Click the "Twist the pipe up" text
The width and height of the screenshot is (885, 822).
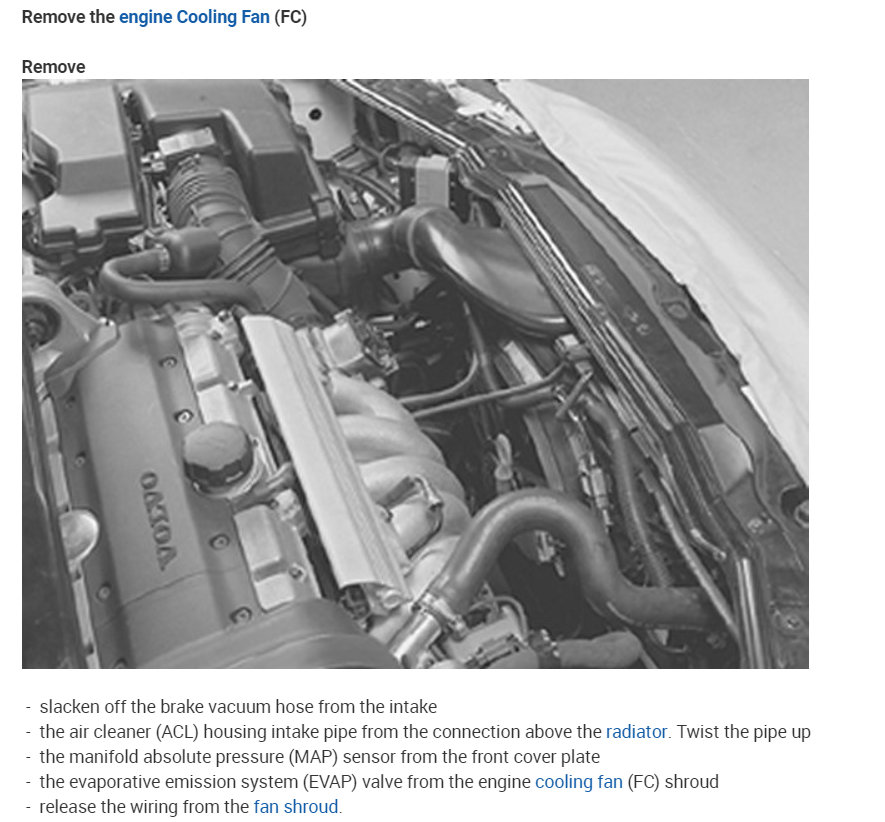(x=744, y=732)
